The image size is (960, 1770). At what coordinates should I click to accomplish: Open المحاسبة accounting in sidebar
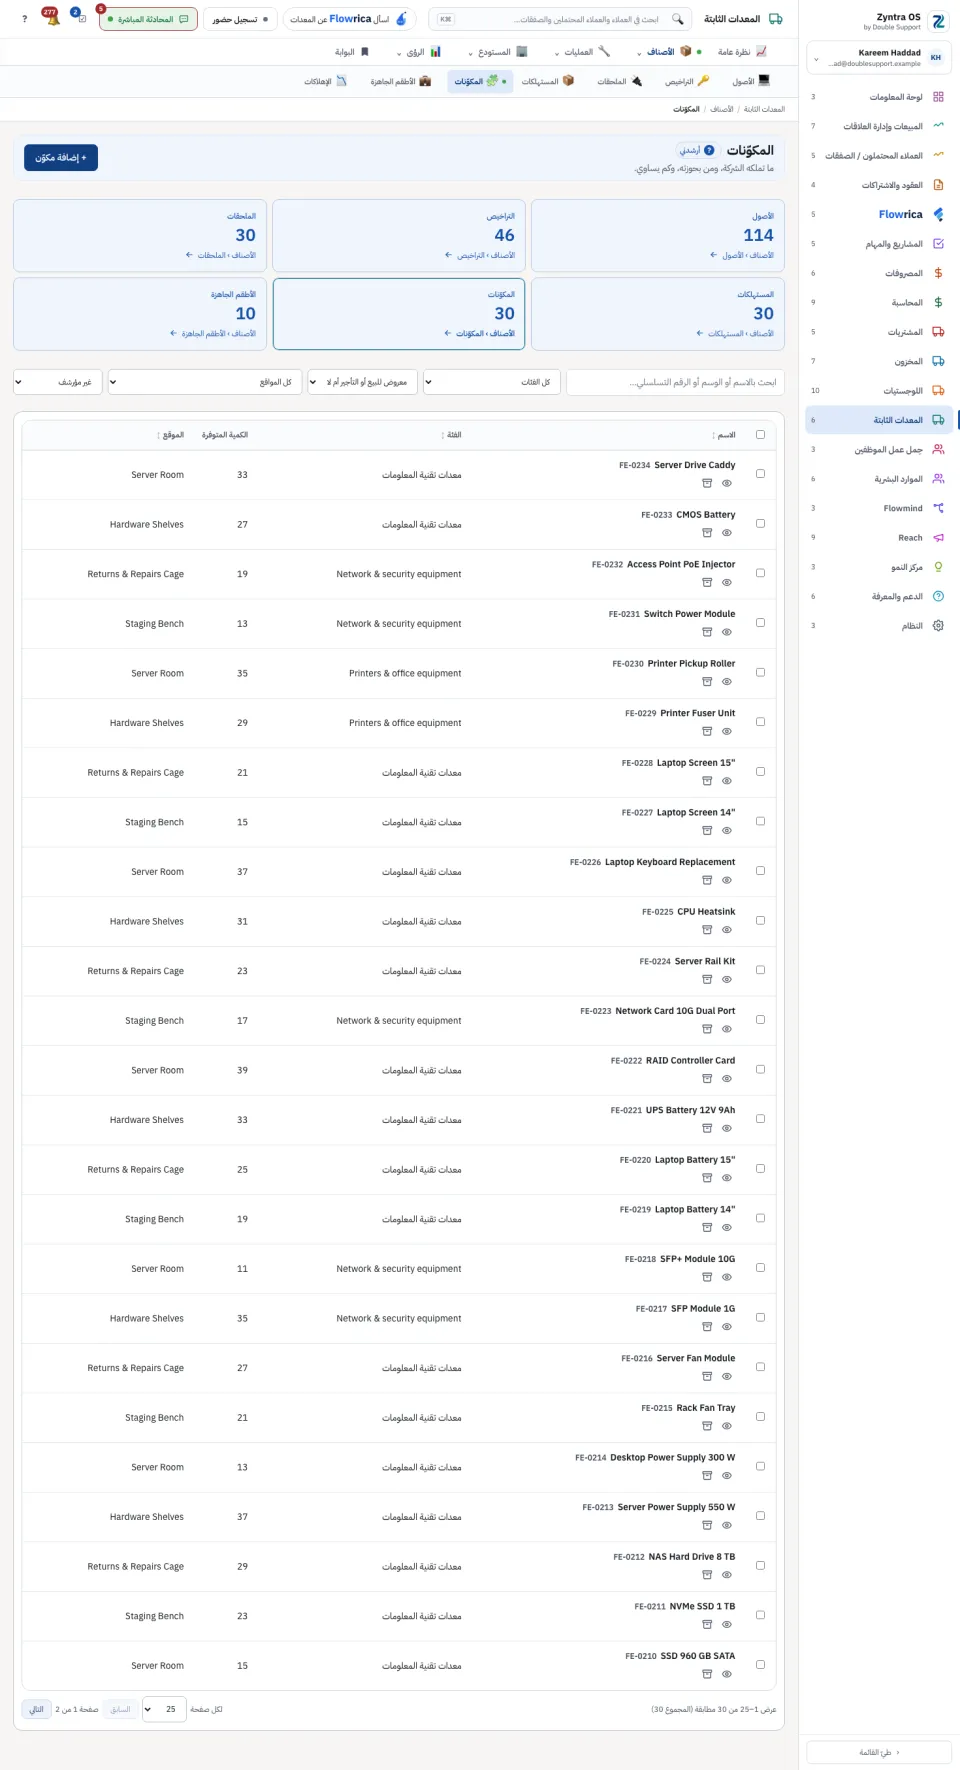click(880, 302)
